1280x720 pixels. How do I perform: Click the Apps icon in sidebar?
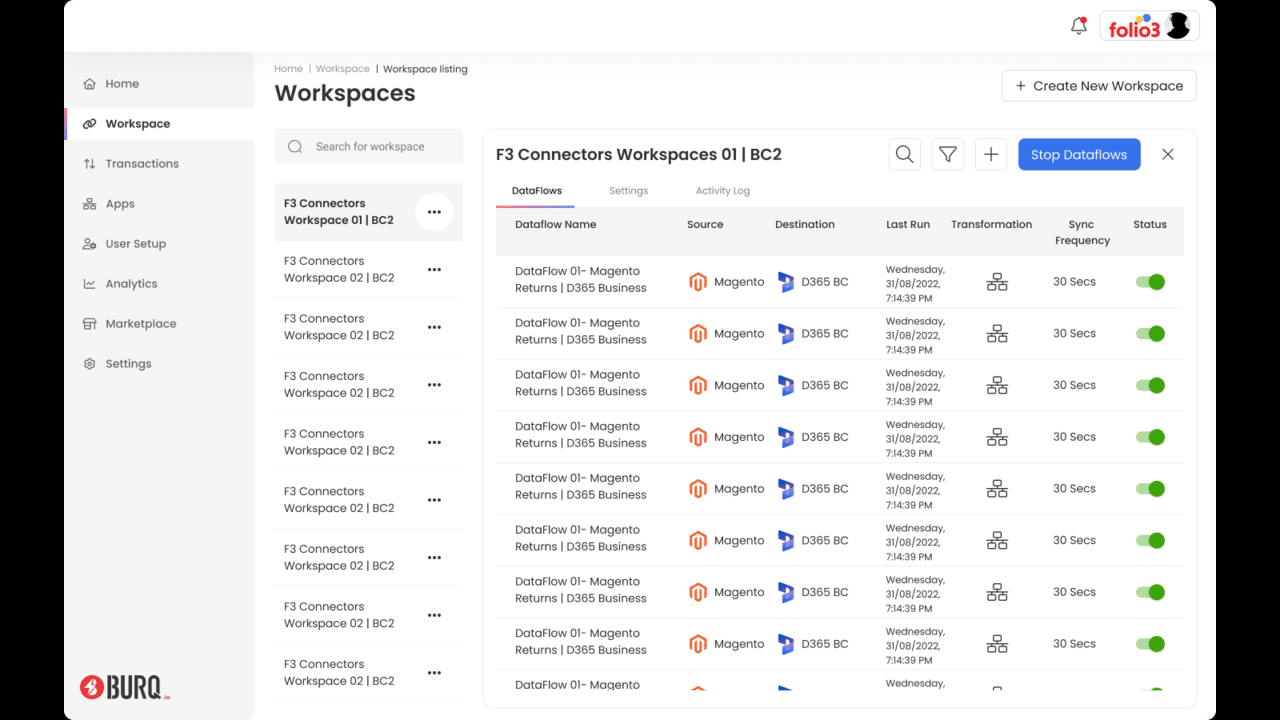click(x=89, y=204)
